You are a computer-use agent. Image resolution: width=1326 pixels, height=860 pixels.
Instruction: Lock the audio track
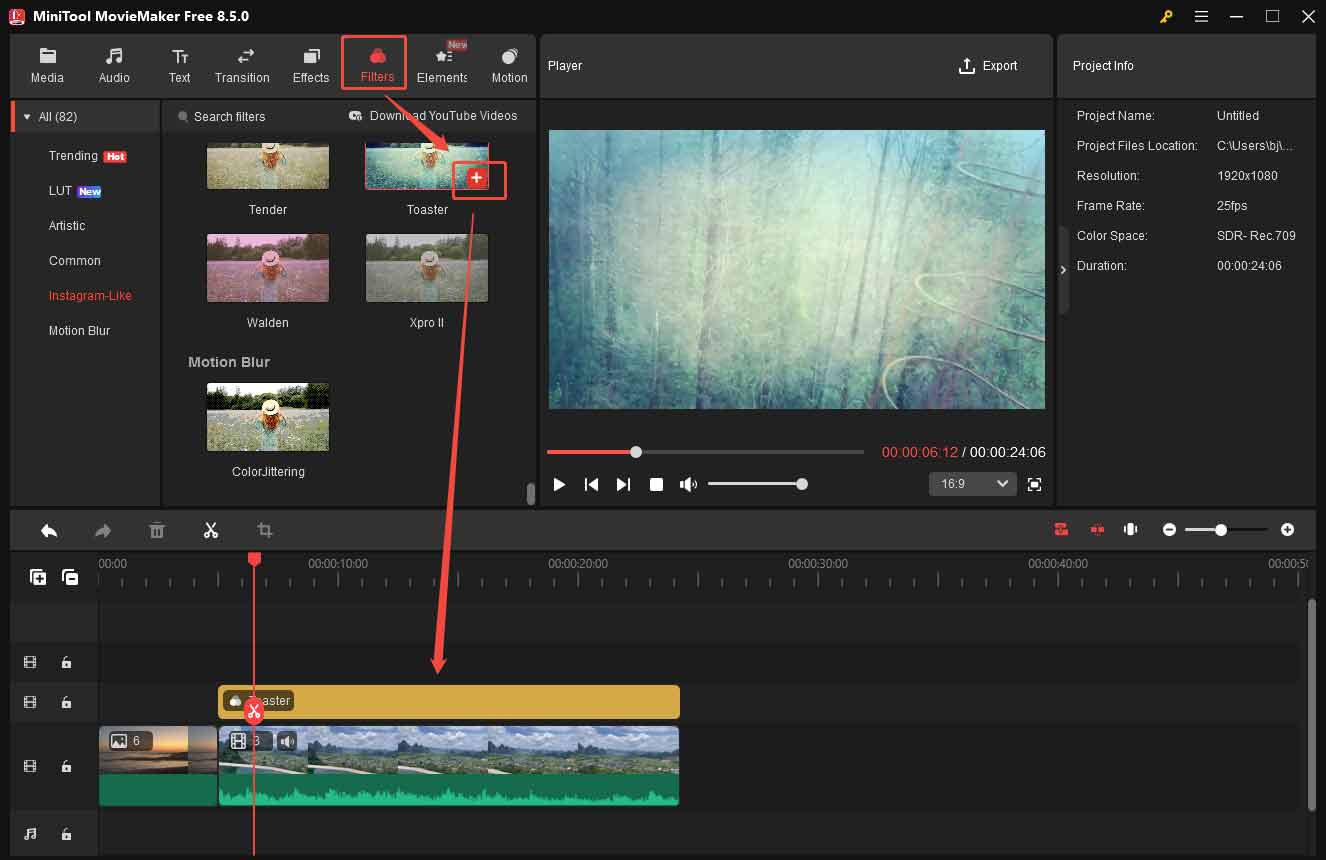pos(66,833)
